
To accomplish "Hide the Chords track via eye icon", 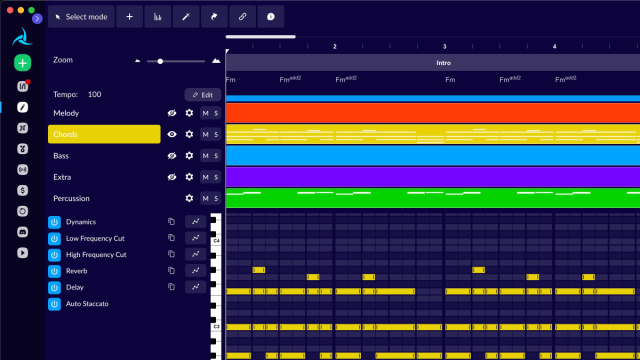I will coord(172,134).
